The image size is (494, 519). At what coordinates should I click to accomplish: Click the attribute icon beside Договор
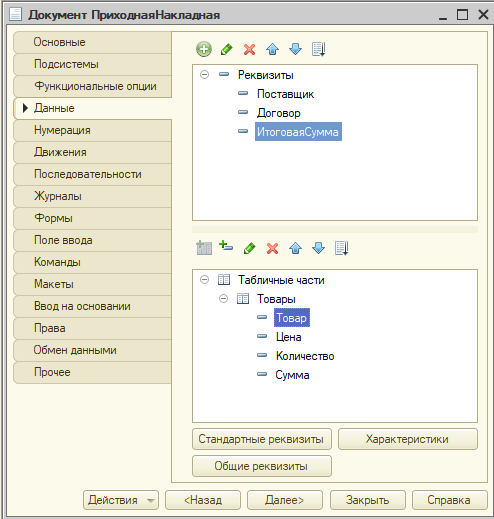(243, 112)
